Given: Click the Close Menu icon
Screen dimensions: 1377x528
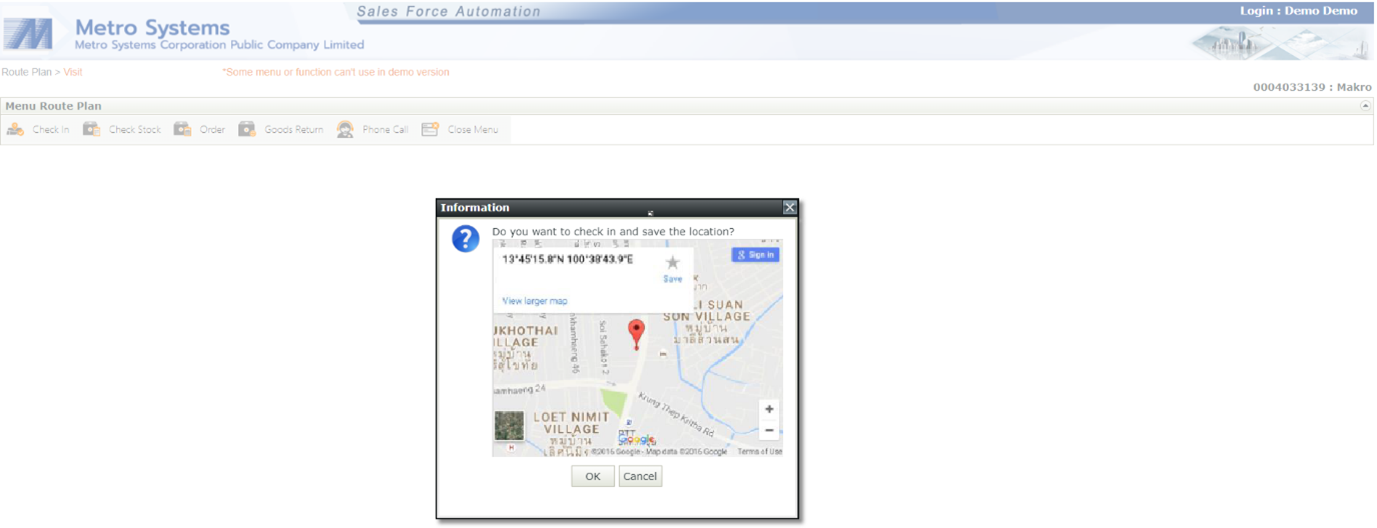Looking at the screenshot, I should tap(430, 129).
